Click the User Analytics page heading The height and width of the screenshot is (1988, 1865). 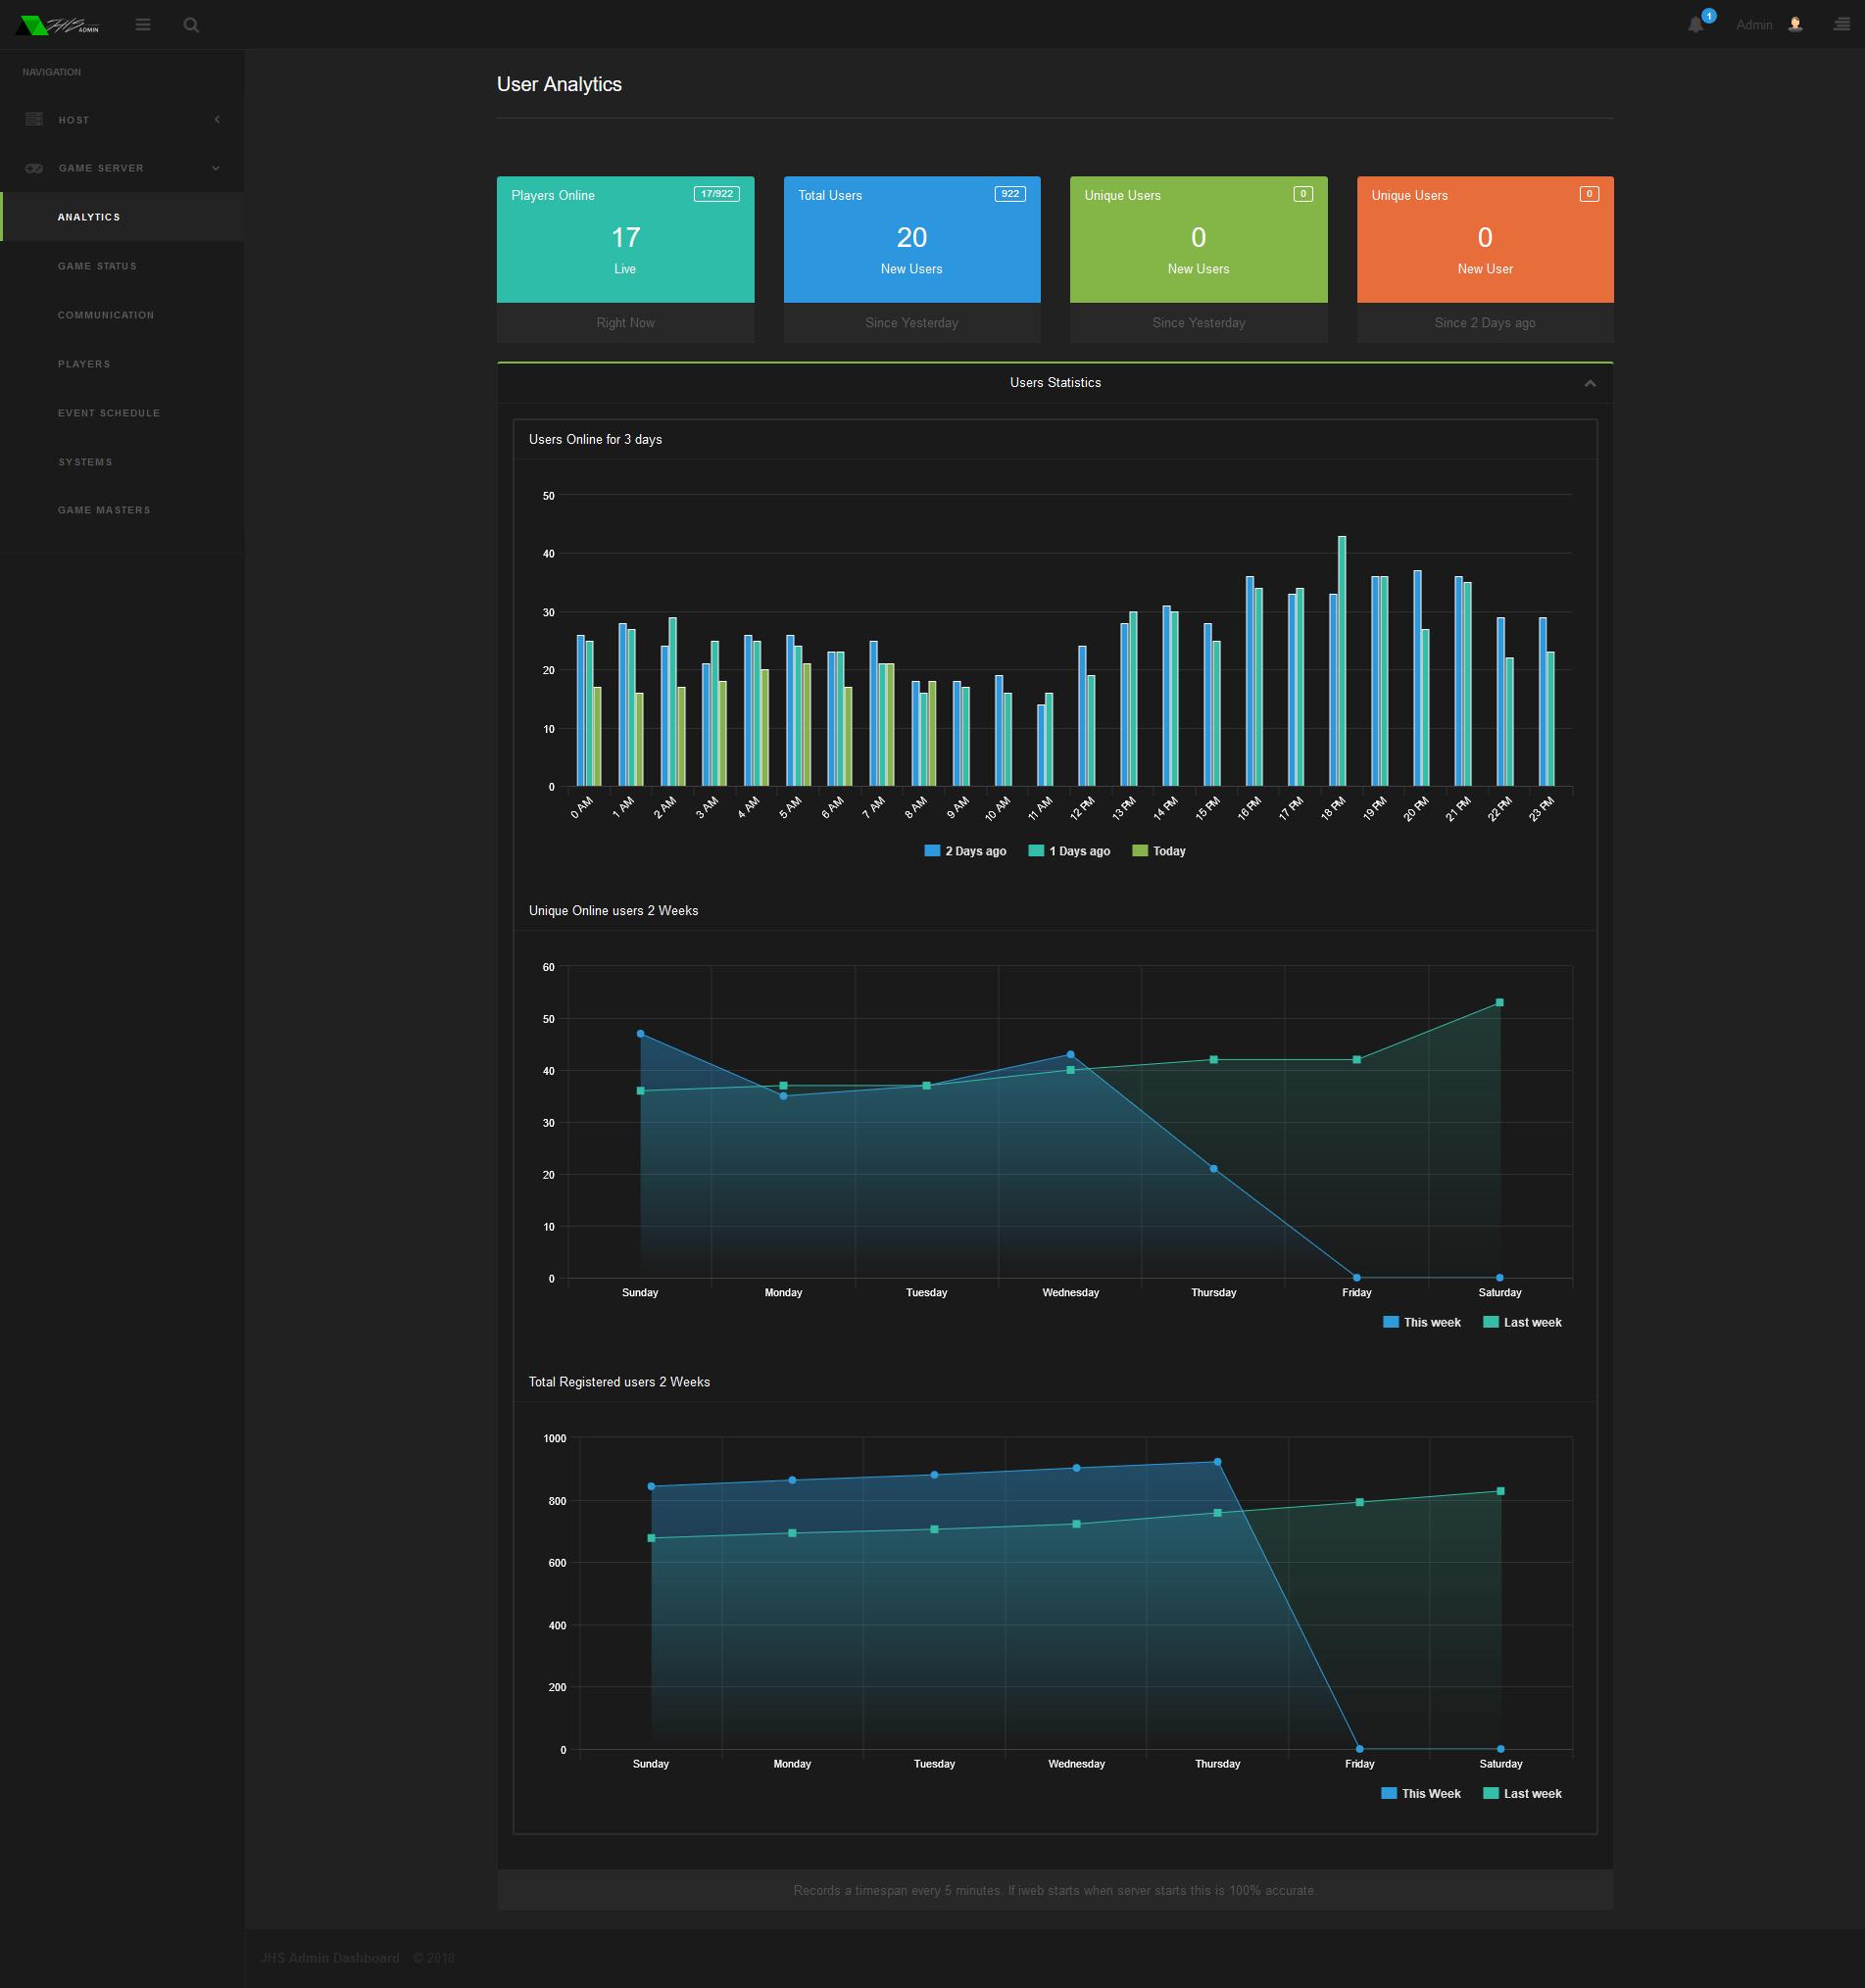point(559,84)
